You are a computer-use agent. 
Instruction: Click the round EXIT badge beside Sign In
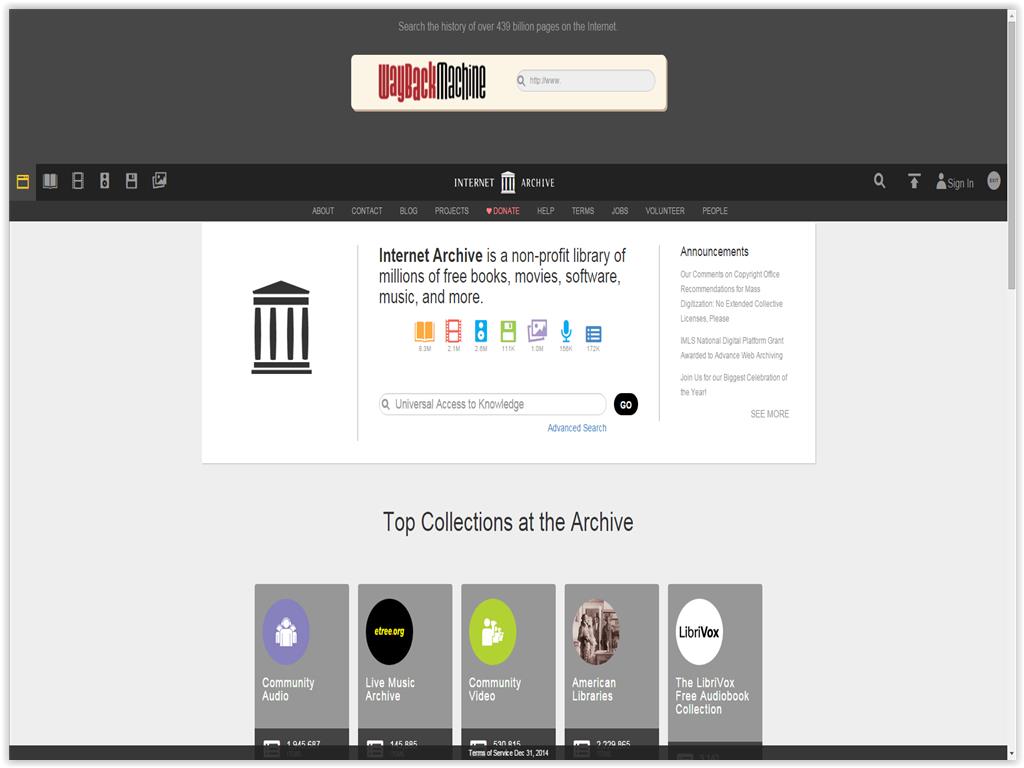[993, 181]
